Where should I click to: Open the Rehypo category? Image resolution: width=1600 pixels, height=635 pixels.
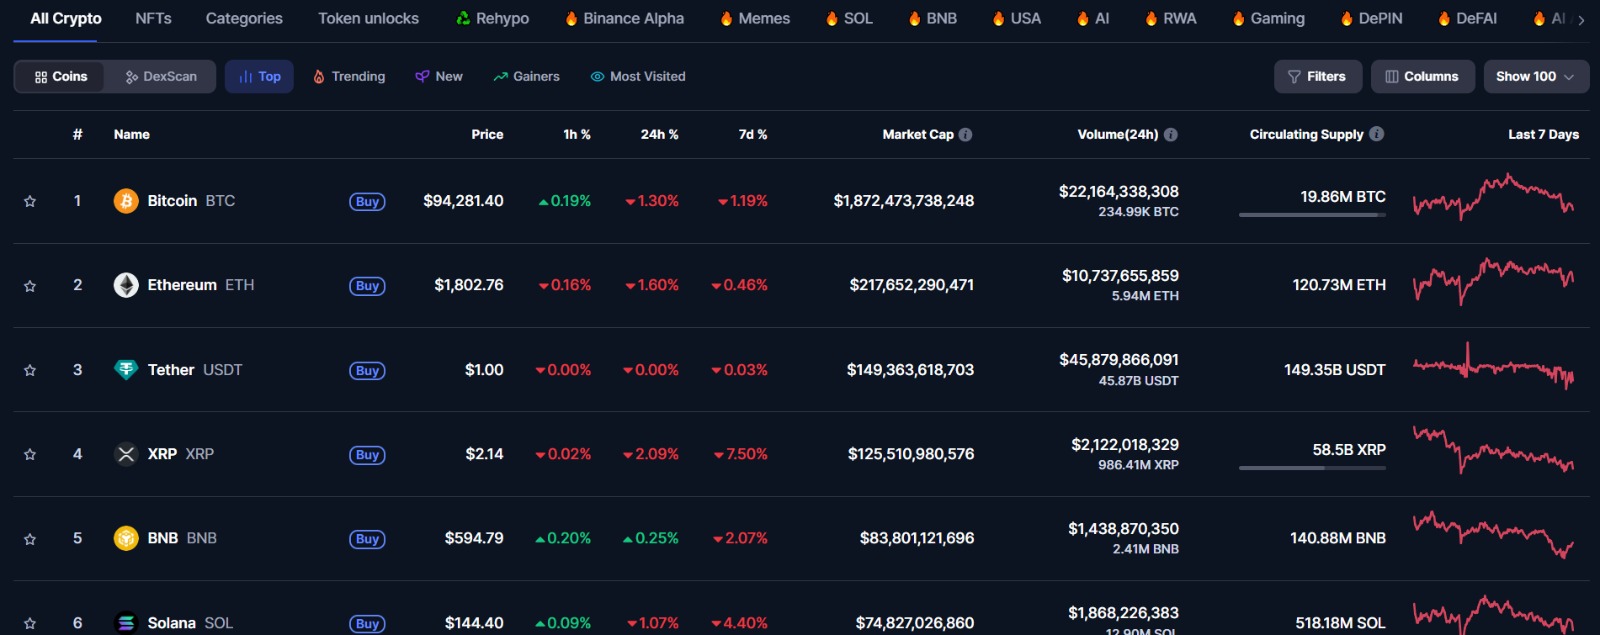click(x=492, y=18)
